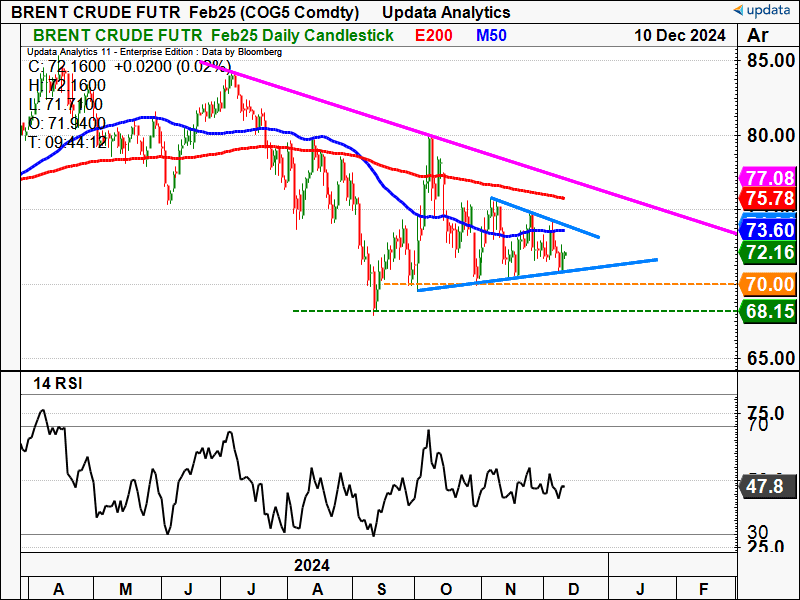Select the red 75.78 E200 price tag
Viewport: 800px width, 600px height.
tap(768, 198)
